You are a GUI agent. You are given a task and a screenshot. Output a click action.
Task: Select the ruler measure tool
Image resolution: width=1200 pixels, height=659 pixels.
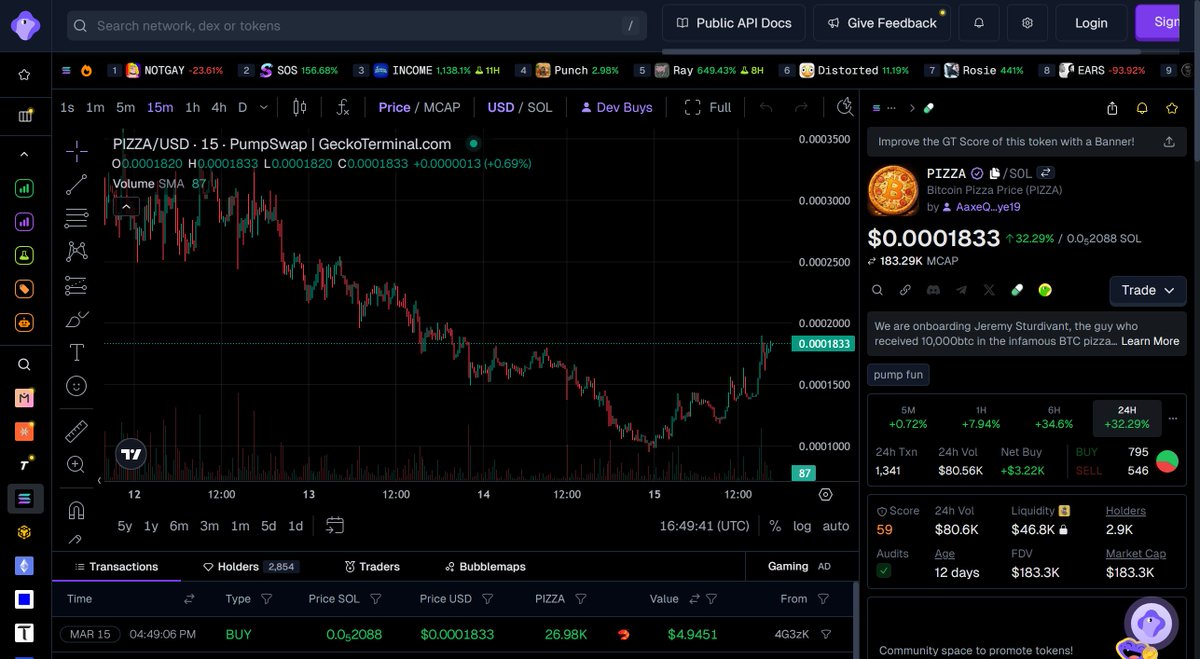point(77,431)
